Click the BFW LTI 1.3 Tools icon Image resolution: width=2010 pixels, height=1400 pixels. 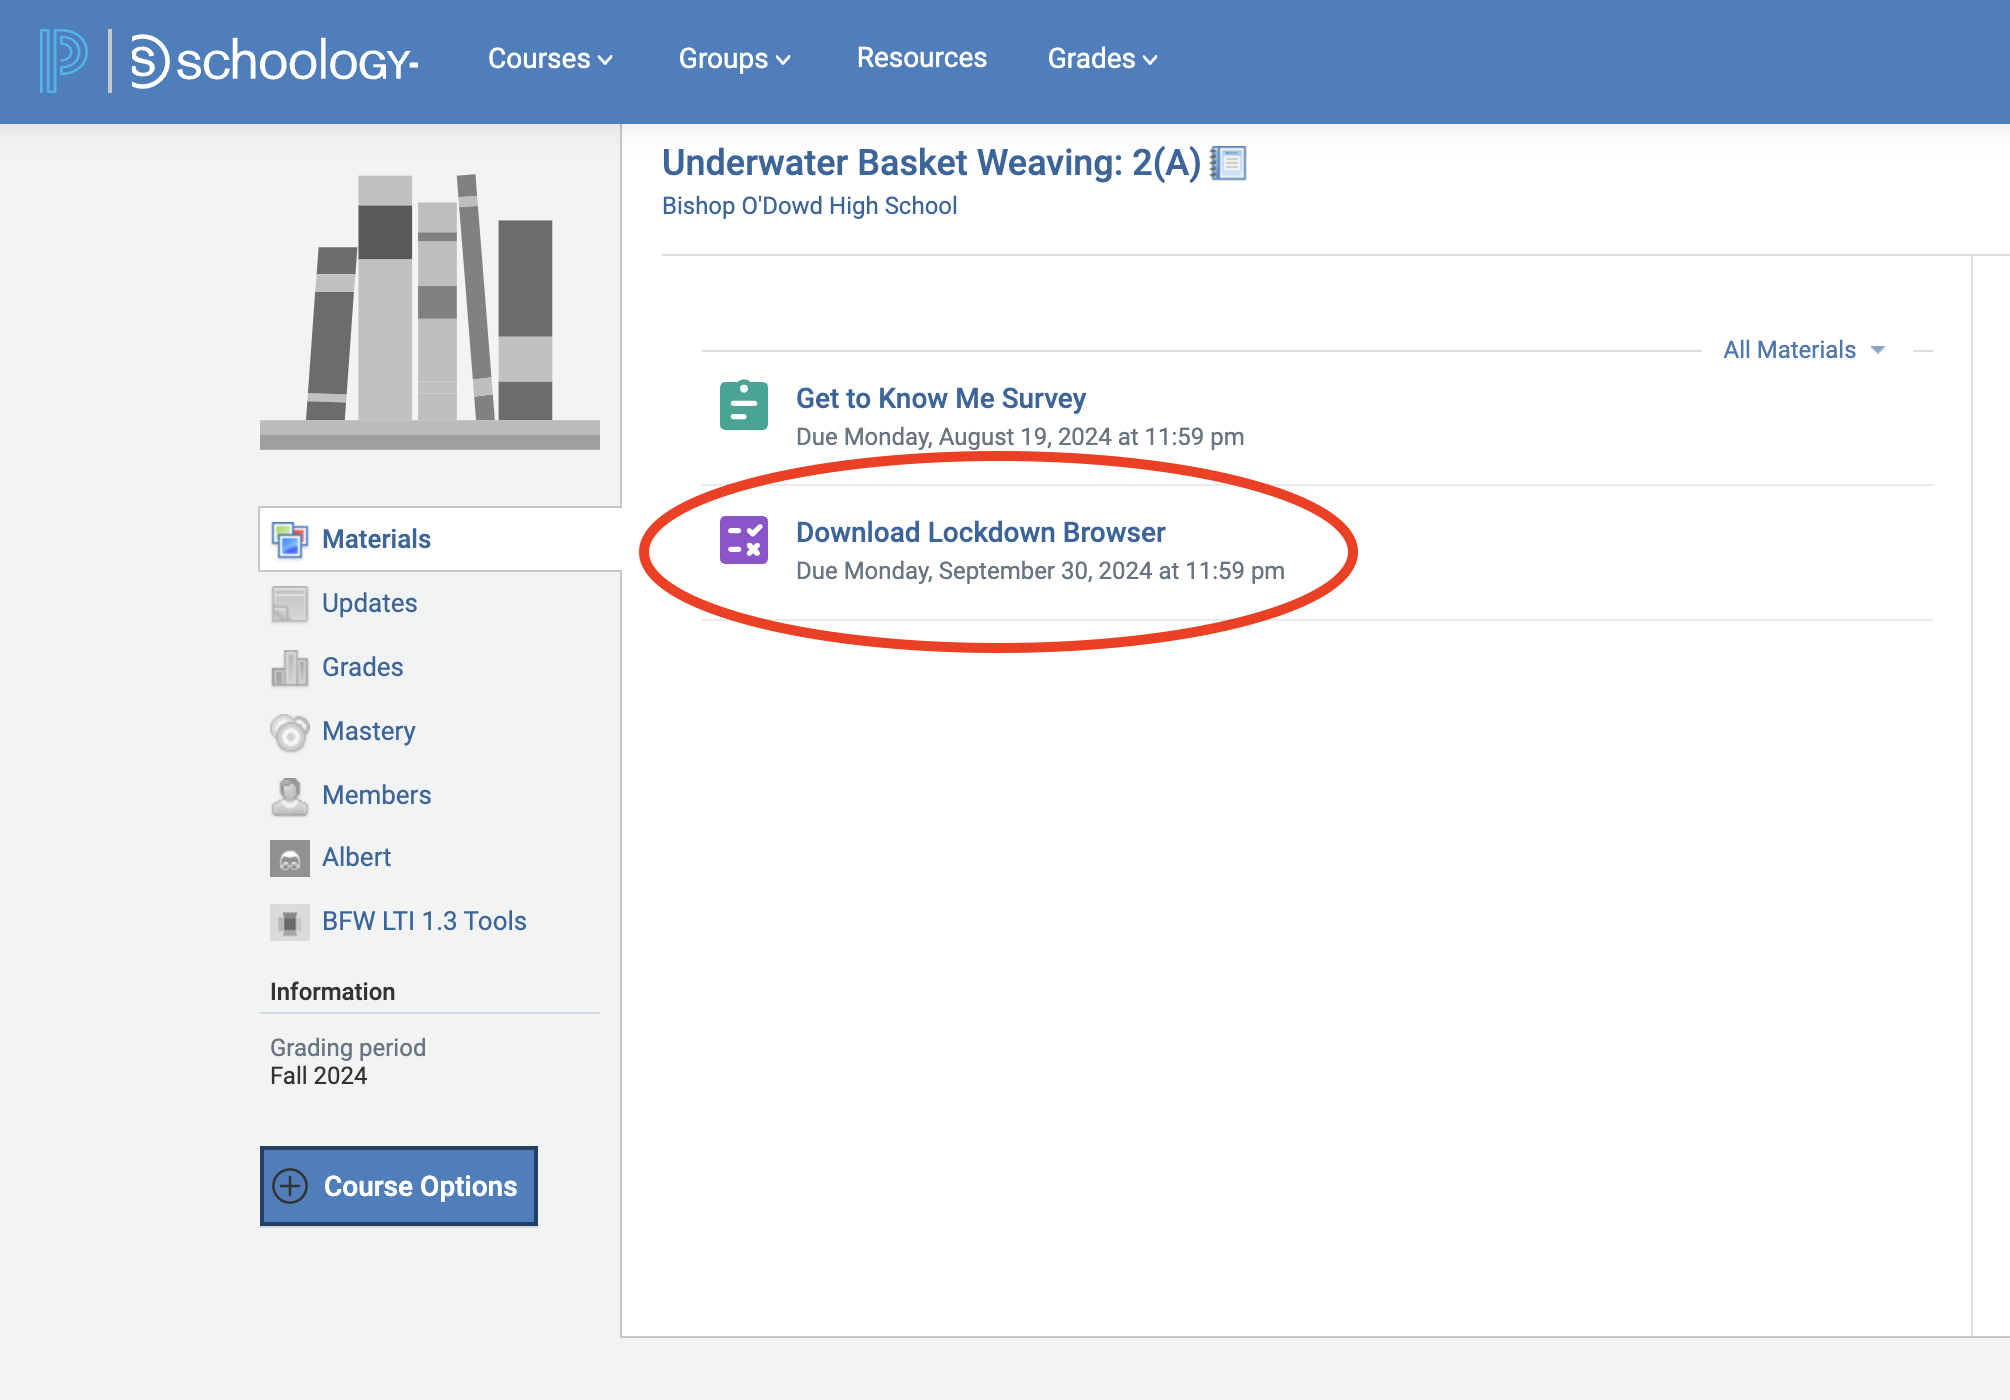289,922
